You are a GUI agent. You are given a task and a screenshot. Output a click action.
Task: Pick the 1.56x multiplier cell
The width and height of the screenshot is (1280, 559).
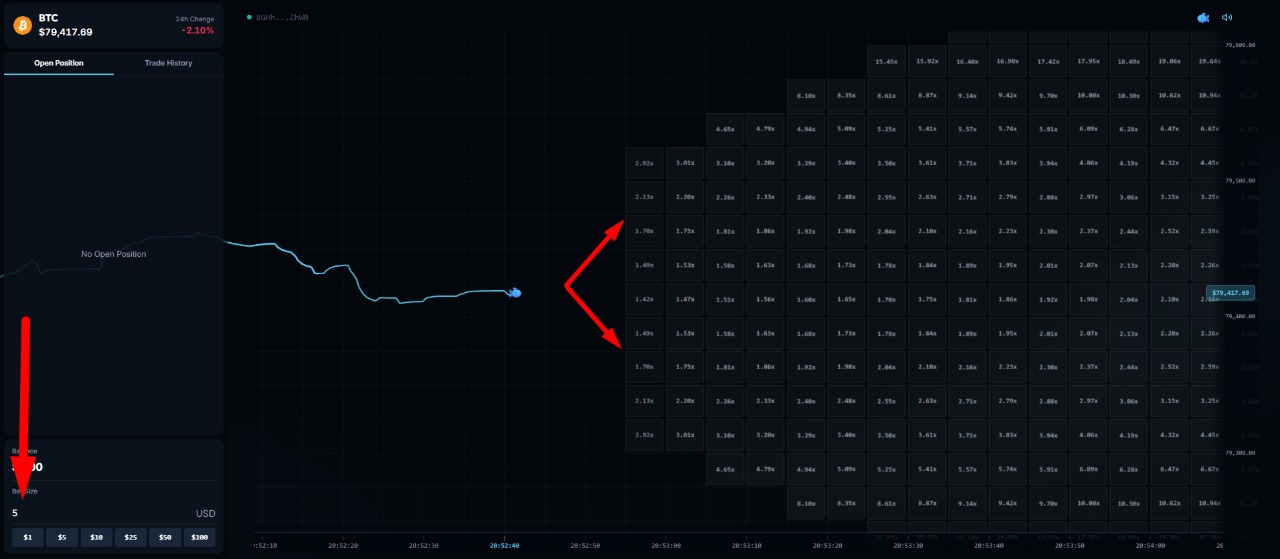(765, 299)
